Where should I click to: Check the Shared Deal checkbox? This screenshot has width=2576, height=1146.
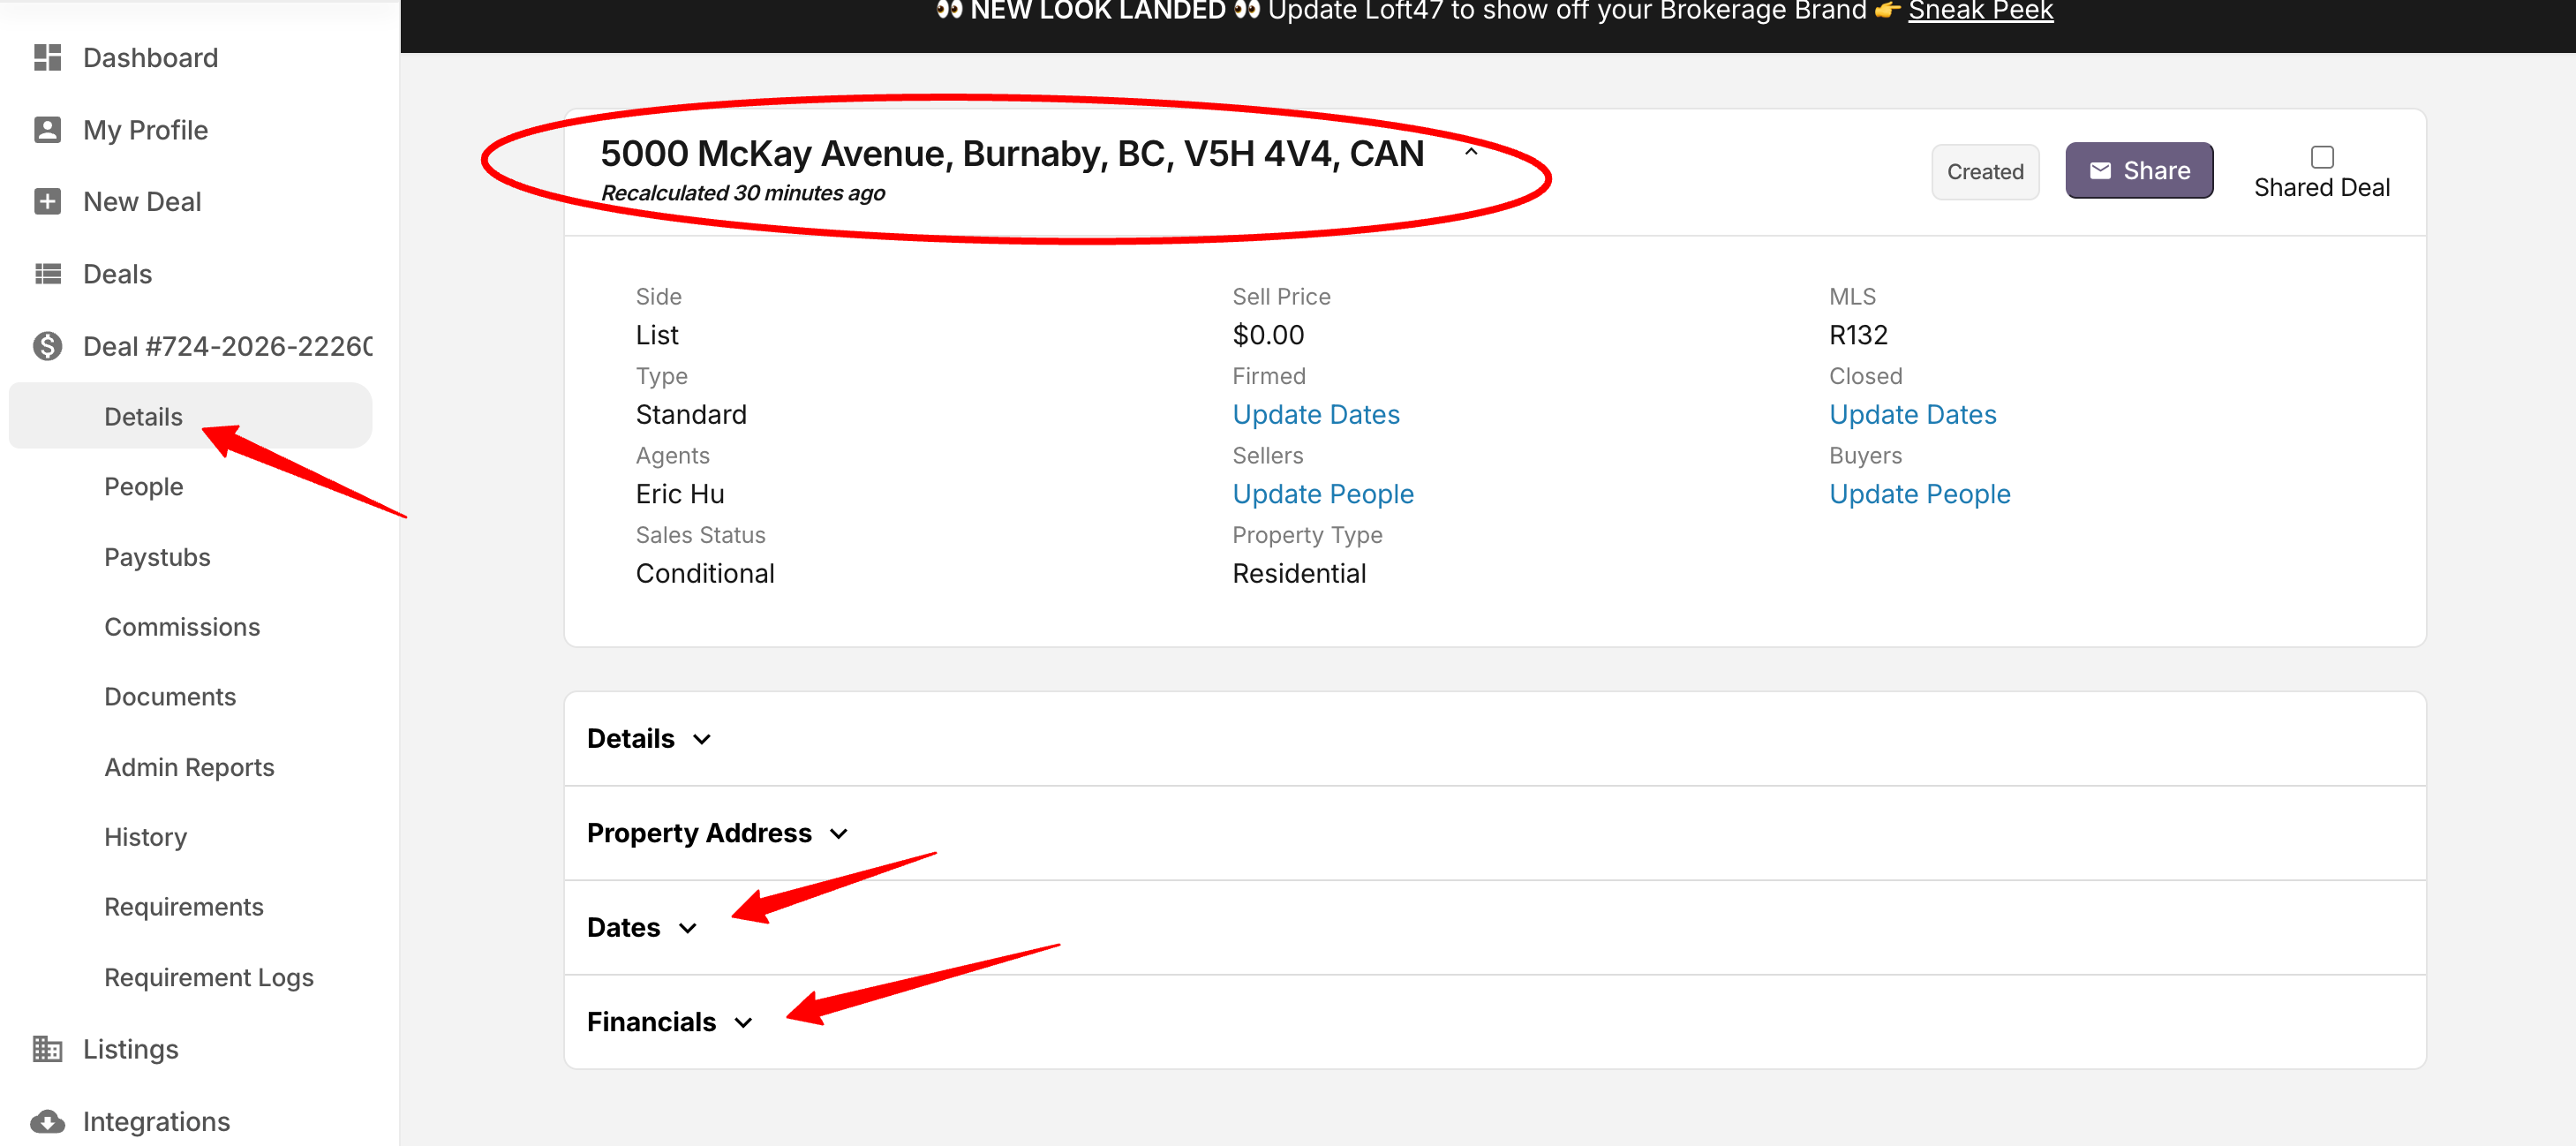[x=2322, y=157]
